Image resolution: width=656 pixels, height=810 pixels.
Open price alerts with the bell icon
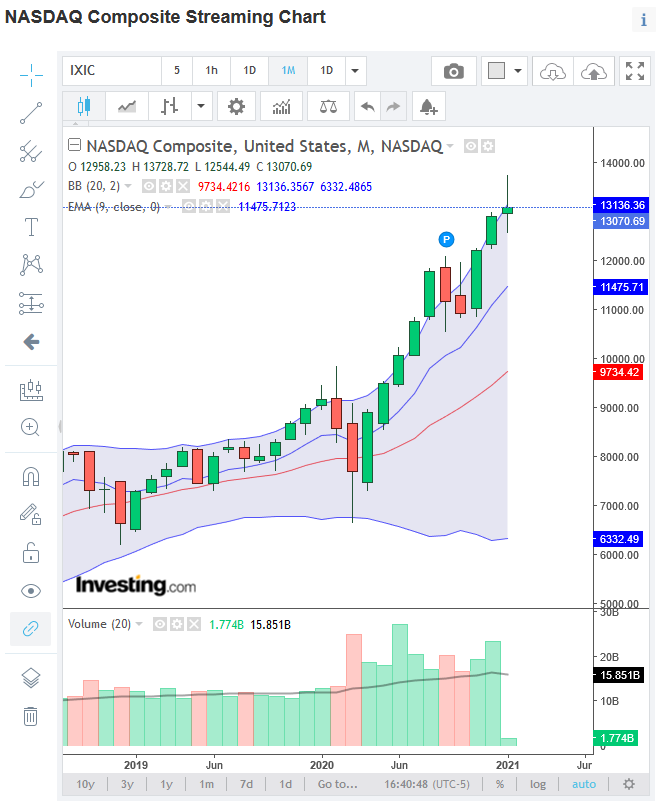coord(428,105)
